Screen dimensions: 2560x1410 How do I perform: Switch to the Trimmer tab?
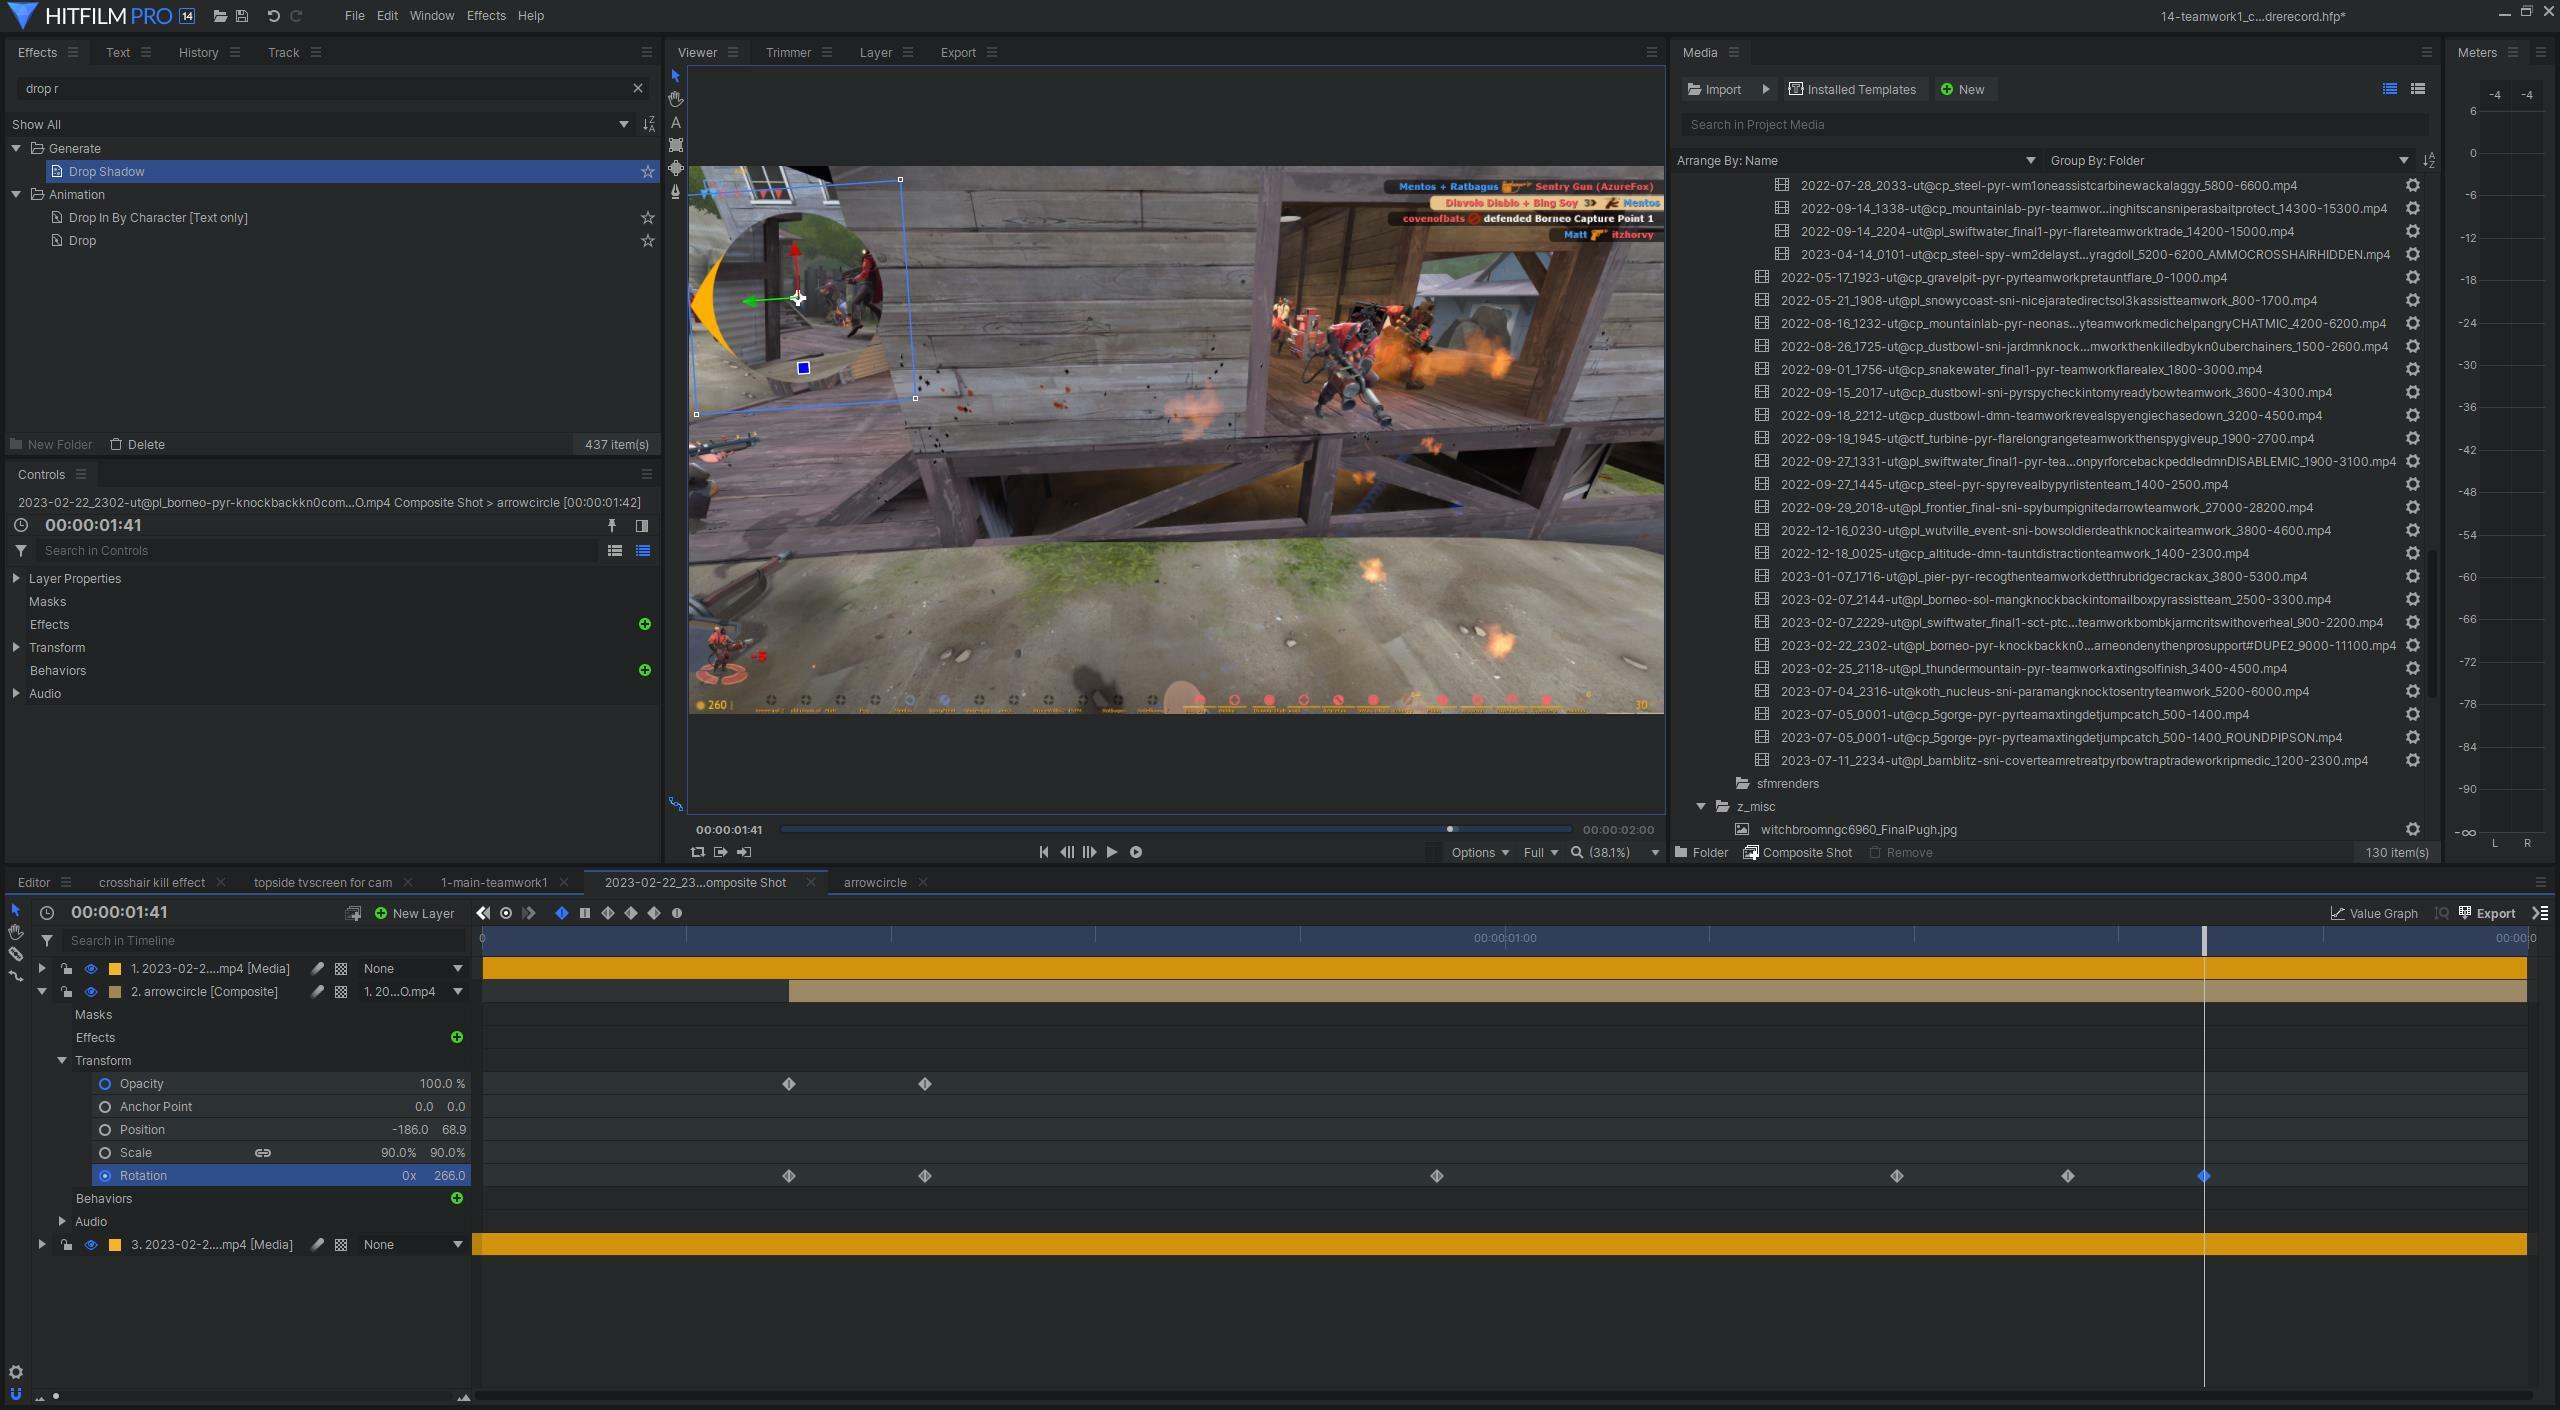(788, 52)
